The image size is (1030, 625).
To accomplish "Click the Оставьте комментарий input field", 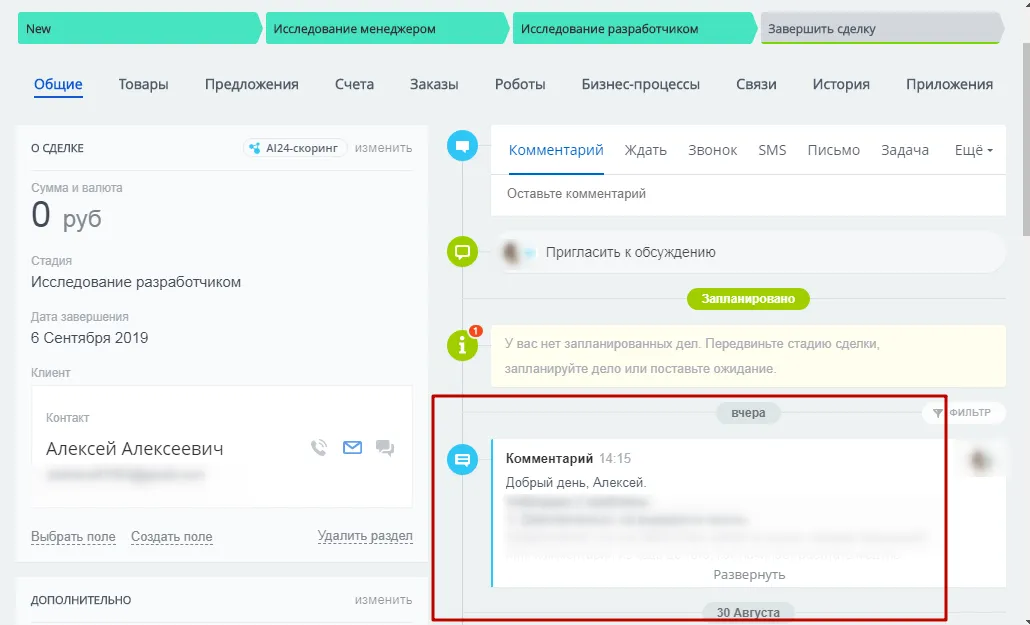I will click(700, 194).
